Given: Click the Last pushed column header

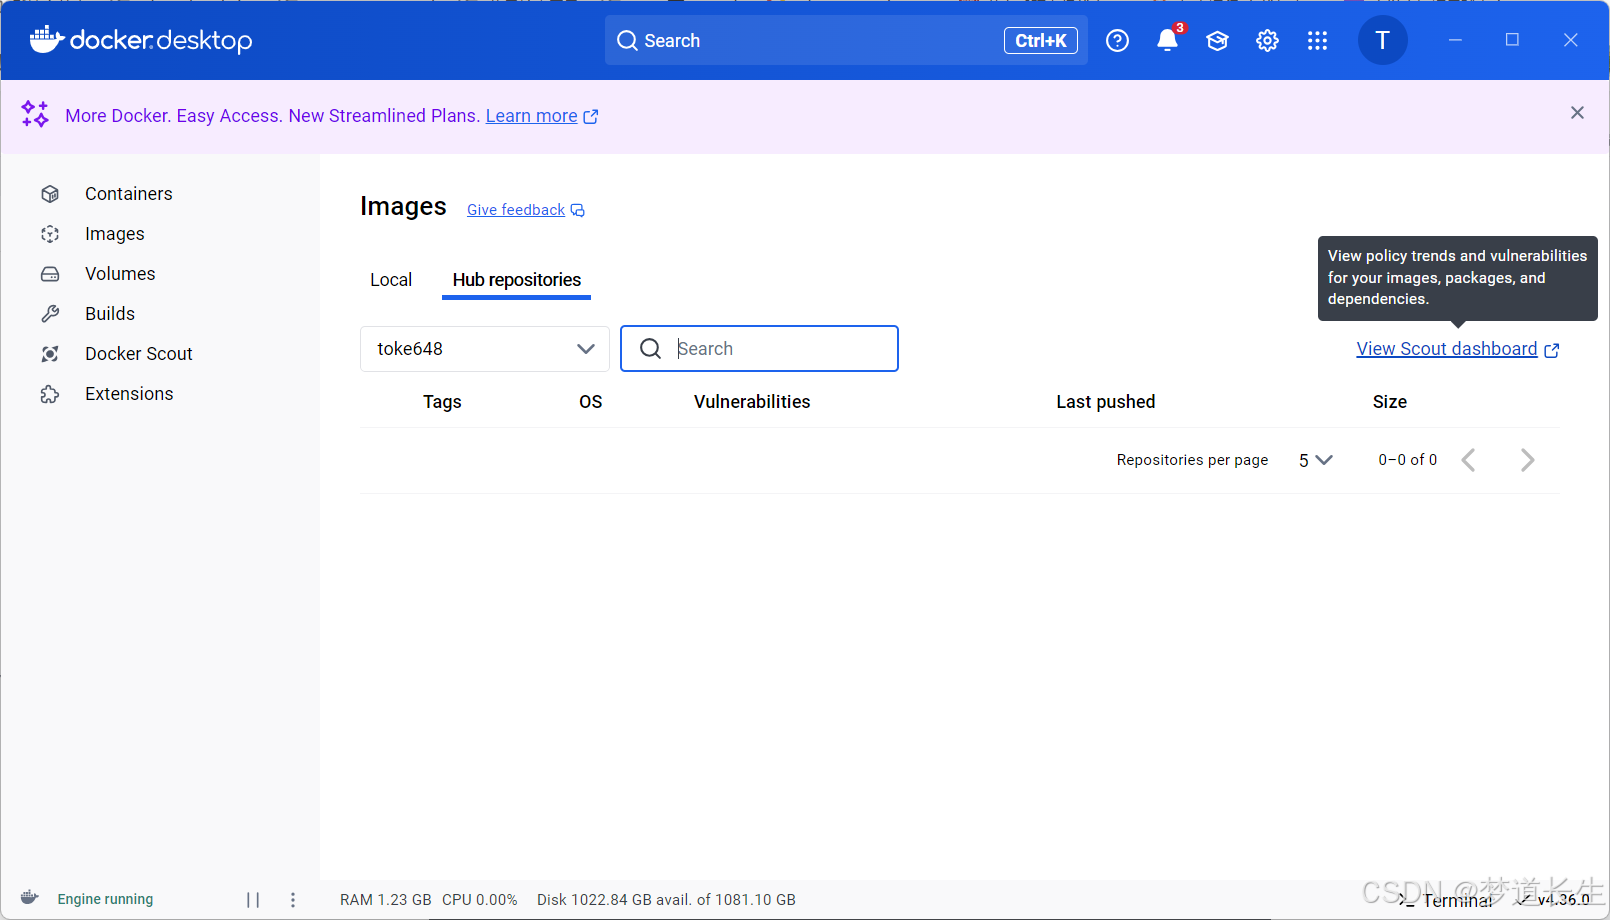Looking at the screenshot, I should coord(1105,402).
